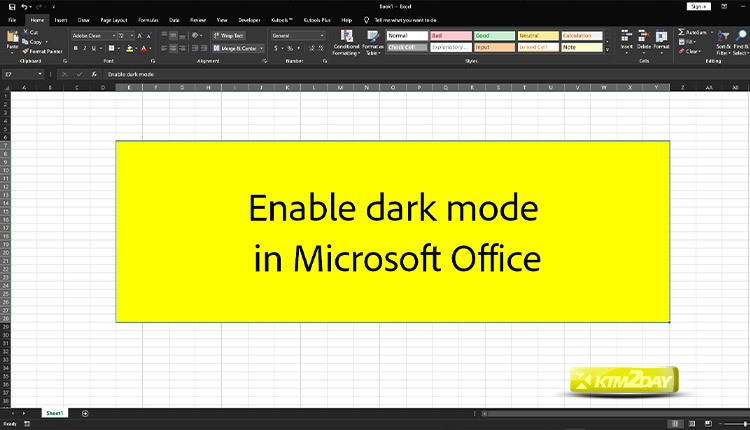Image resolution: width=750 pixels, height=430 pixels.
Task: Open Find & Select
Action: (740, 42)
